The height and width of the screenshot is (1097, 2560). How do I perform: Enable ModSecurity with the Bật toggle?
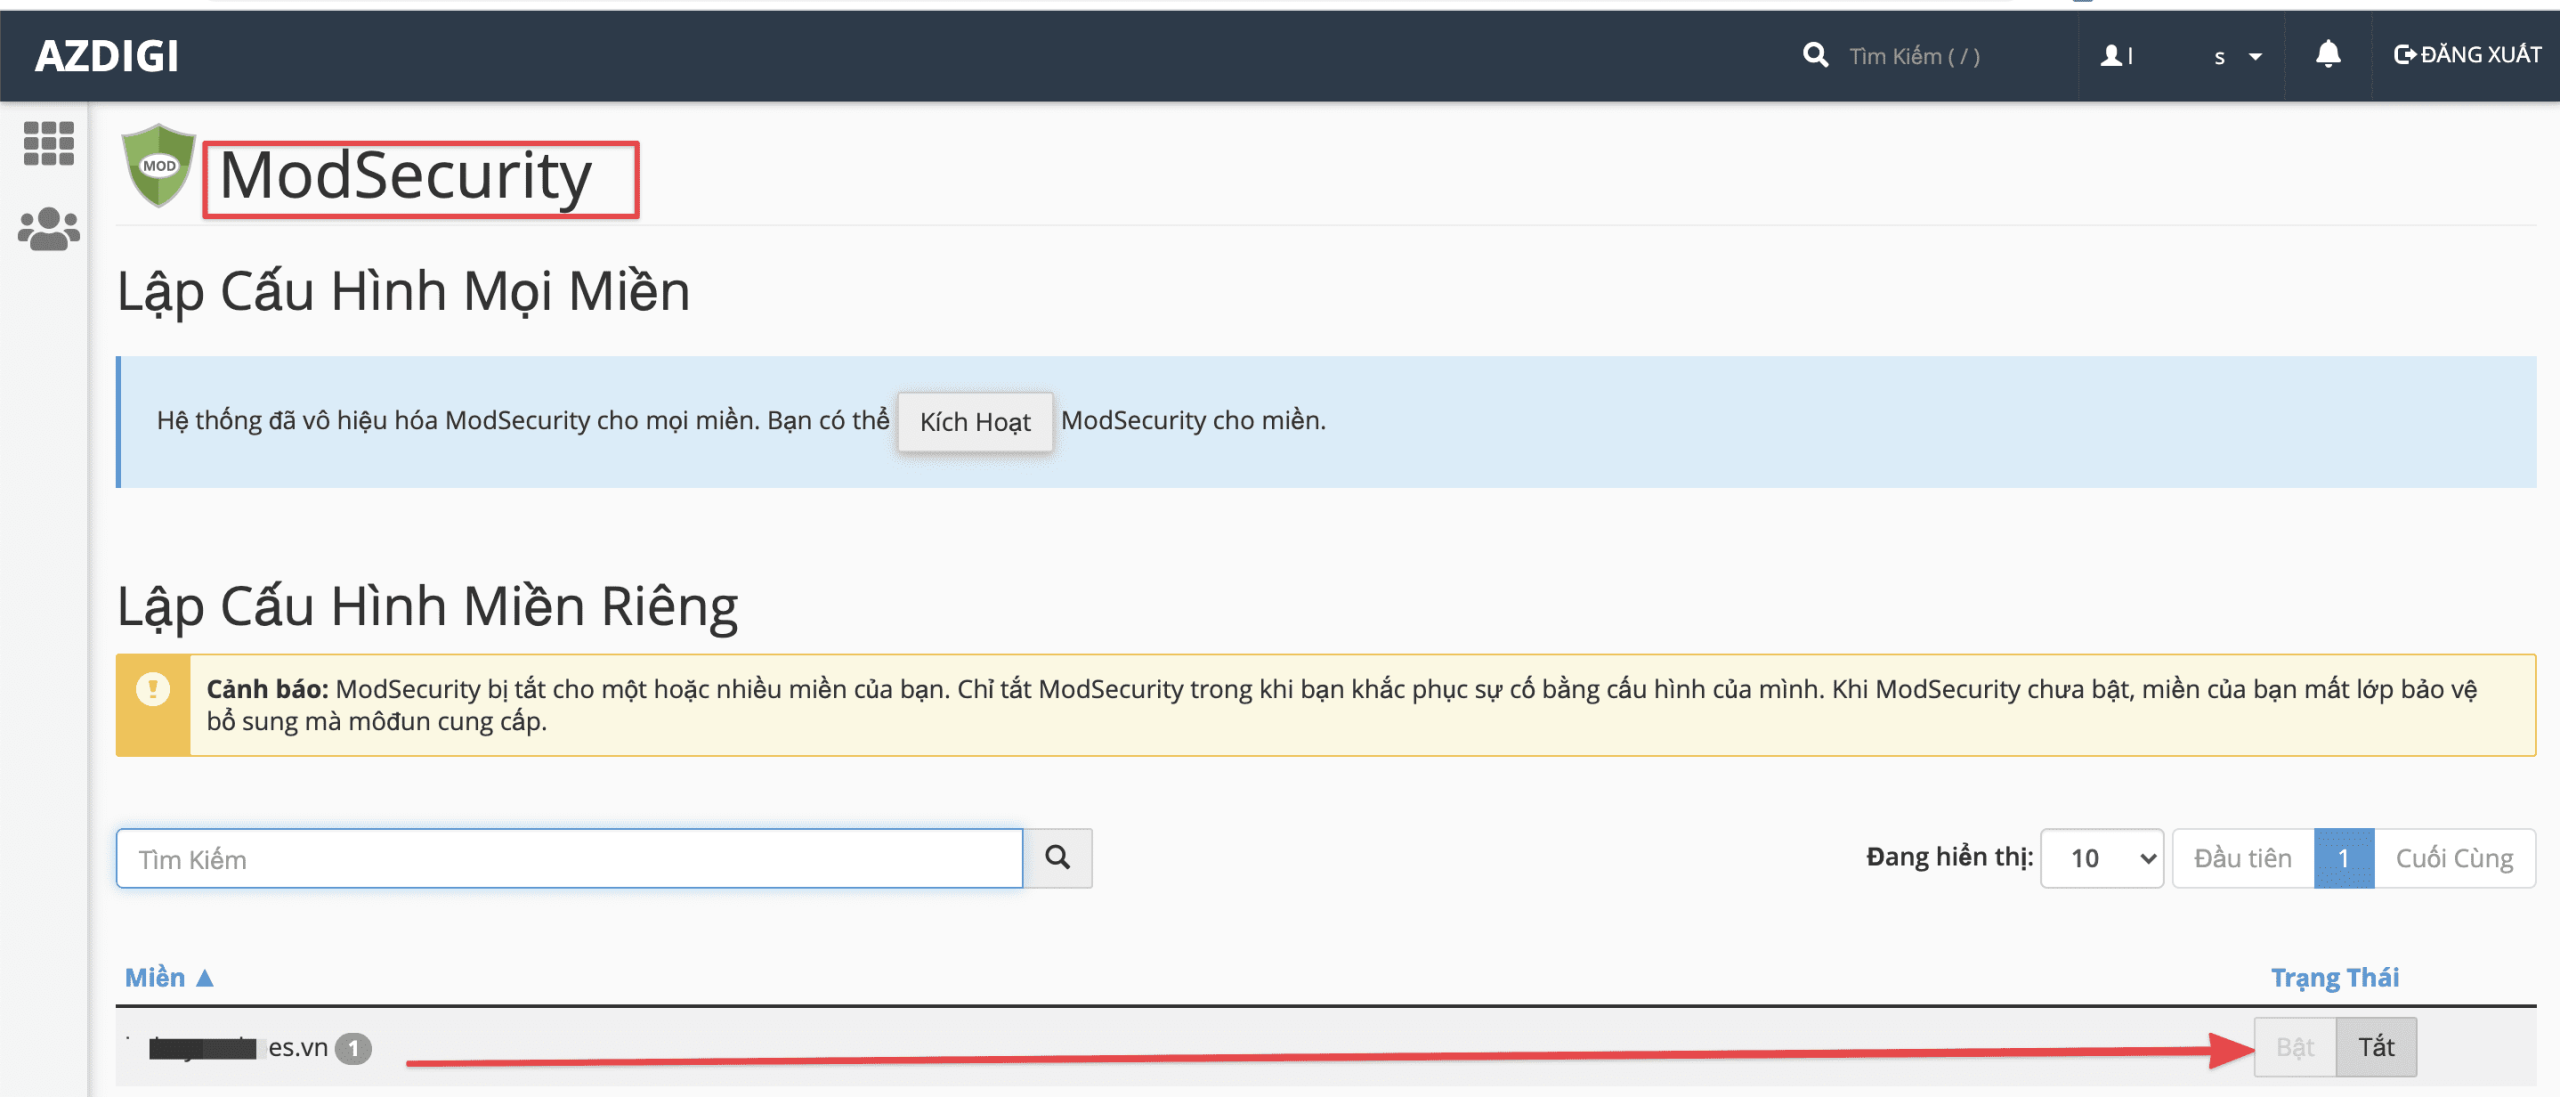(2297, 1046)
